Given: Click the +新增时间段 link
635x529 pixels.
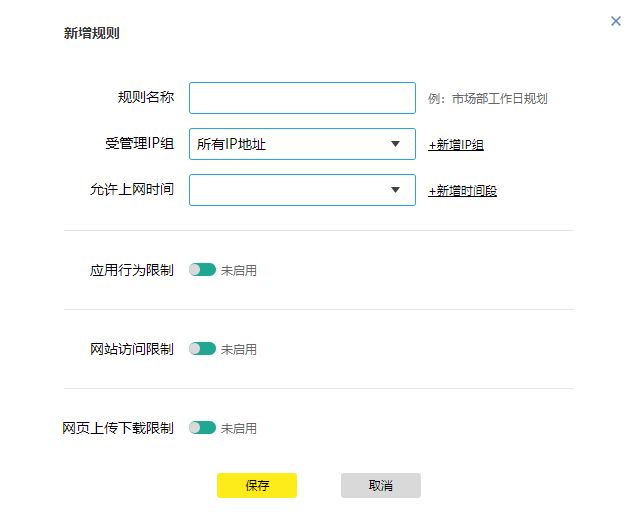Looking at the screenshot, I should point(462,191).
